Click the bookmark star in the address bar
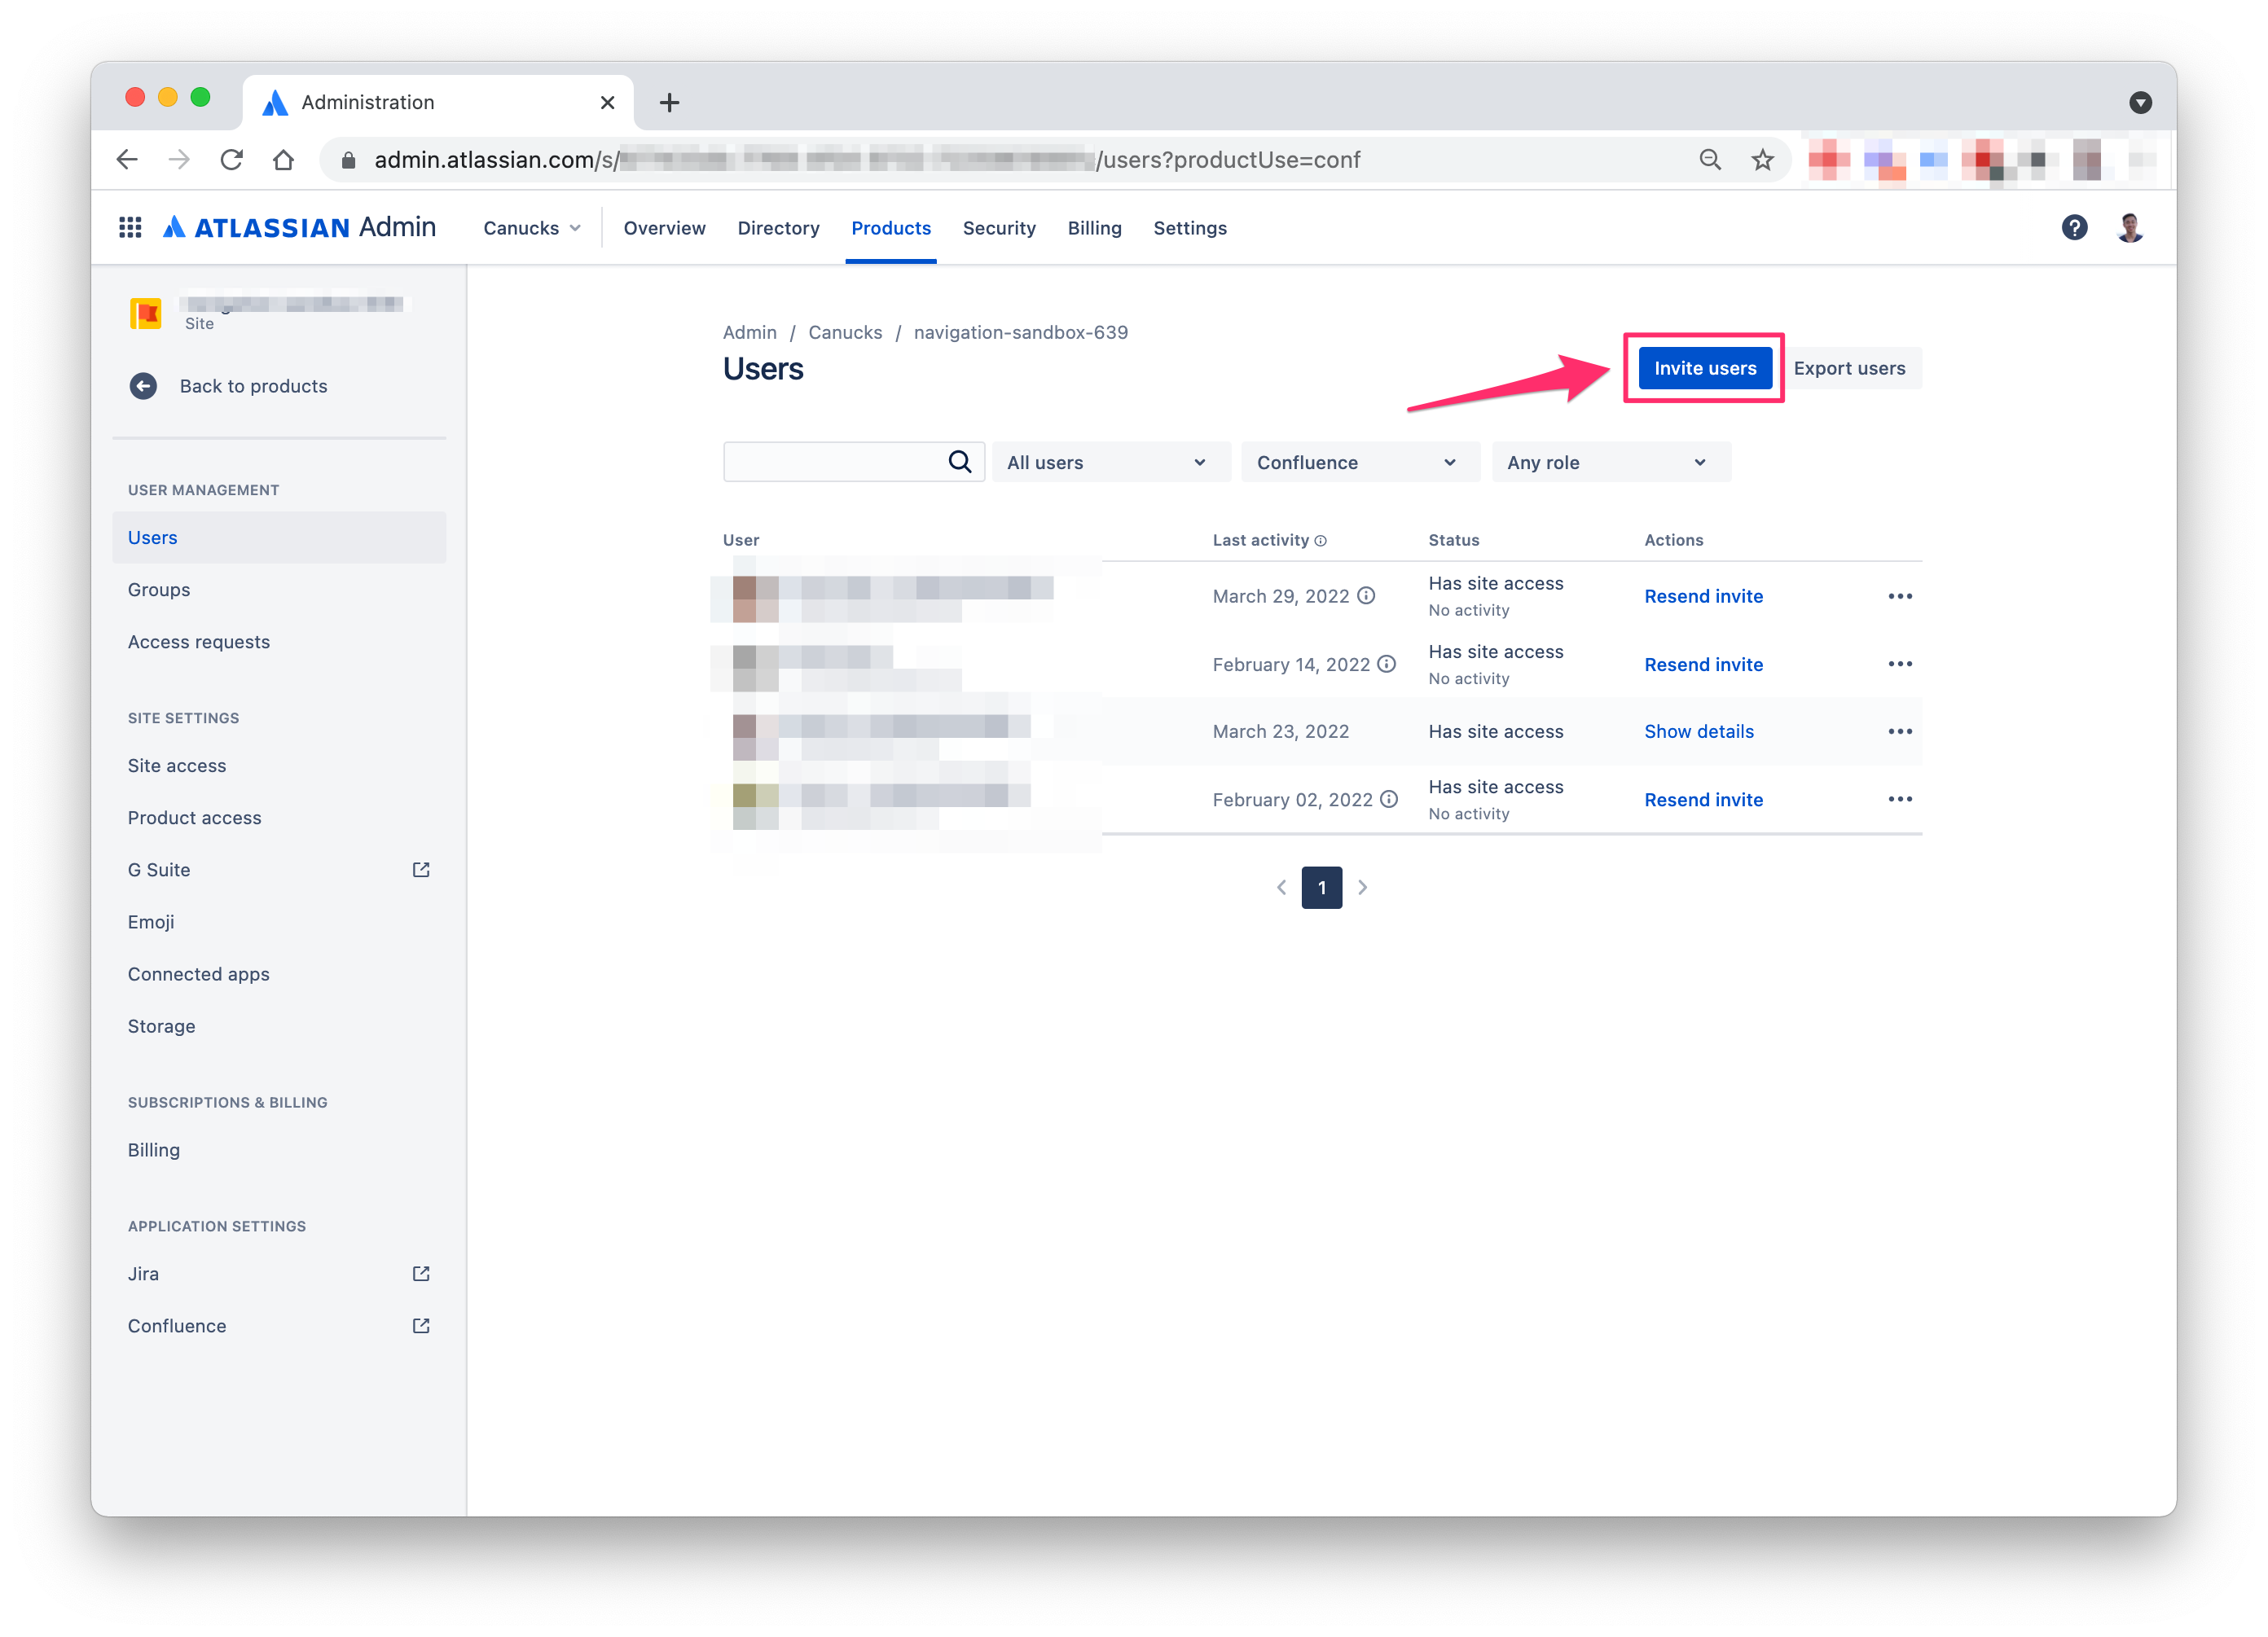The height and width of the screenshot is (1637, 2268). (x=1763, y=159)
